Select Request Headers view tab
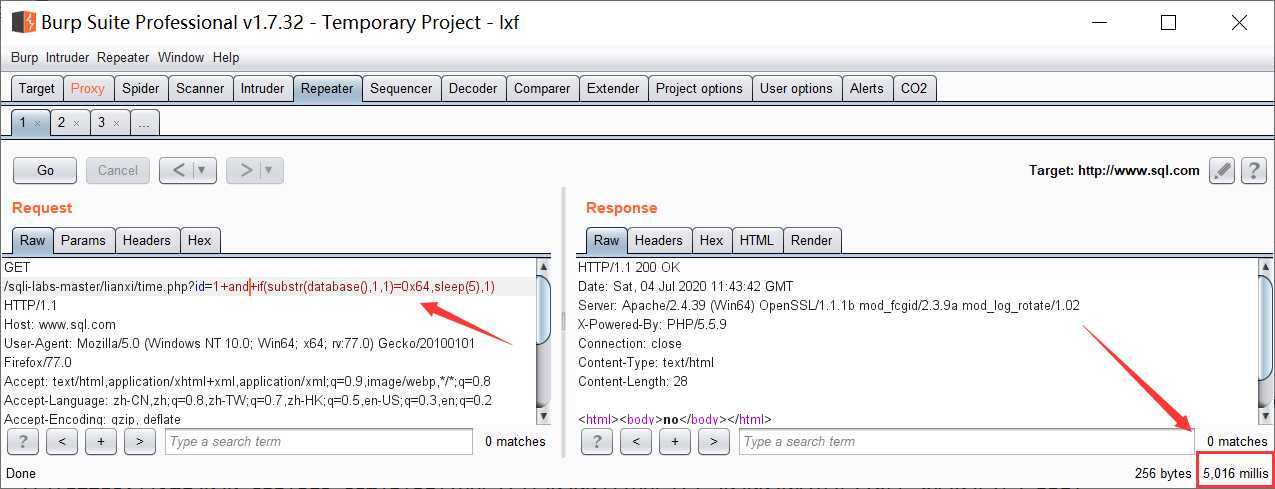This screenshot has height=489, width=1275. click(x=147, y=240)
